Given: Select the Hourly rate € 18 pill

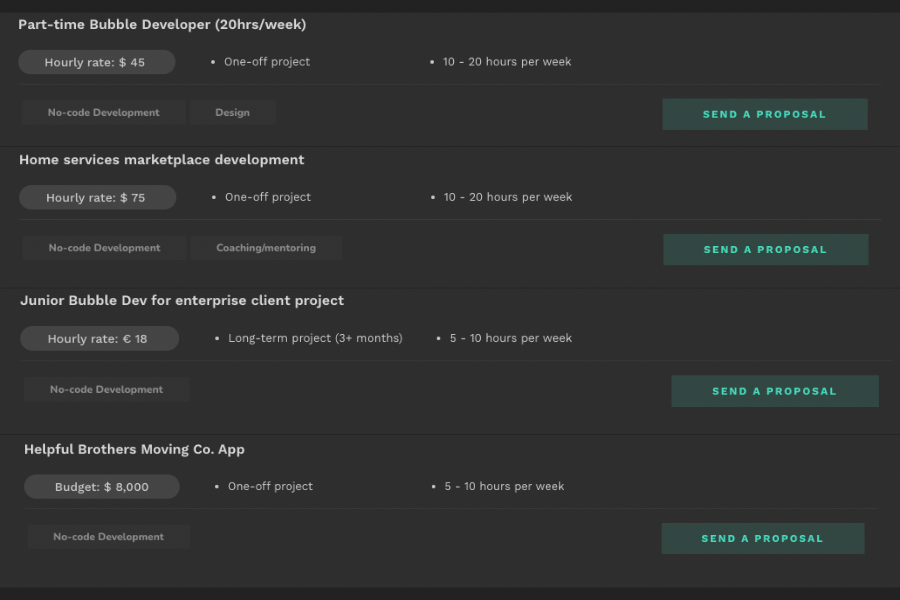Looking at the screenshot, I should point(99,339).
